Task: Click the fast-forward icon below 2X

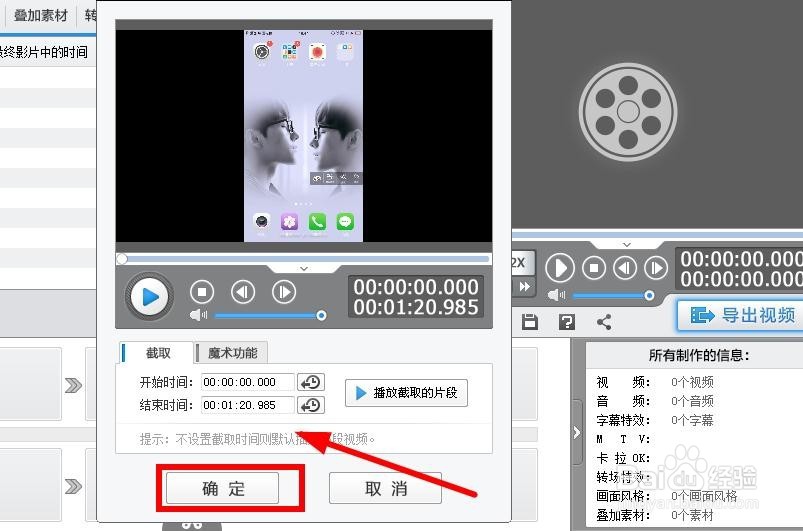Action: click(524, 287)
